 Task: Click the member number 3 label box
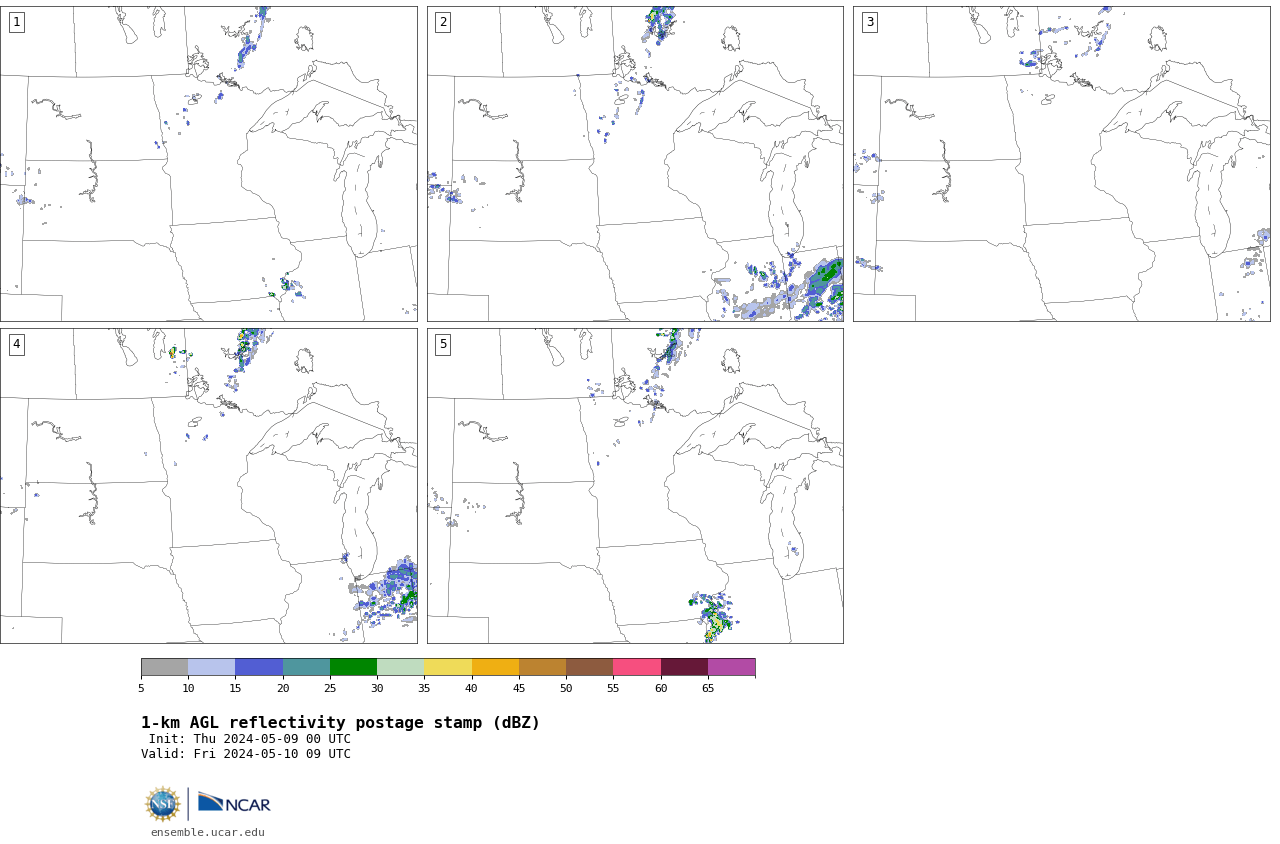click(869, 22)
